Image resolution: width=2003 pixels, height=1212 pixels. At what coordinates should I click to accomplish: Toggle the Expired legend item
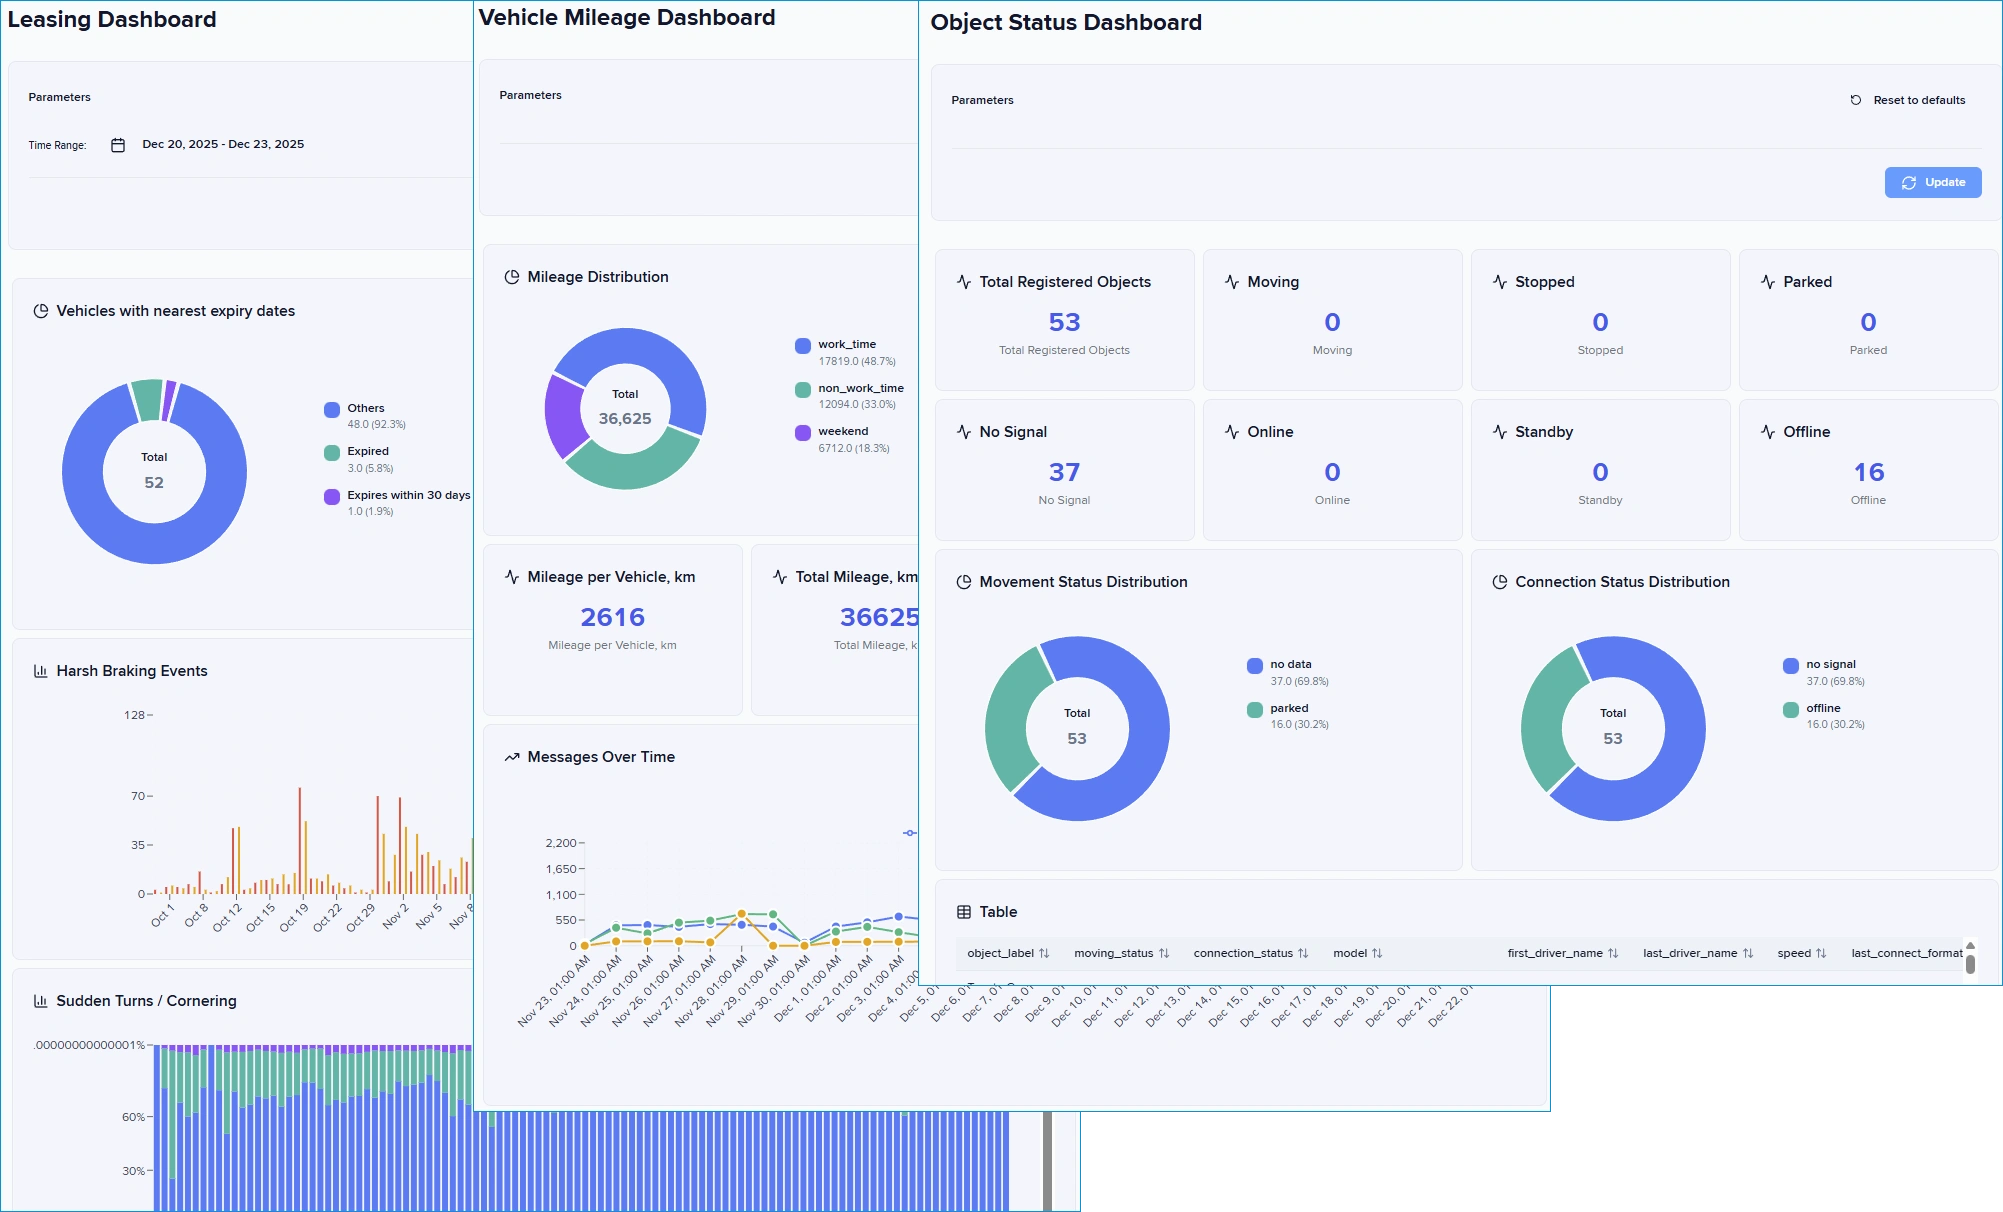tap(367, 452)
